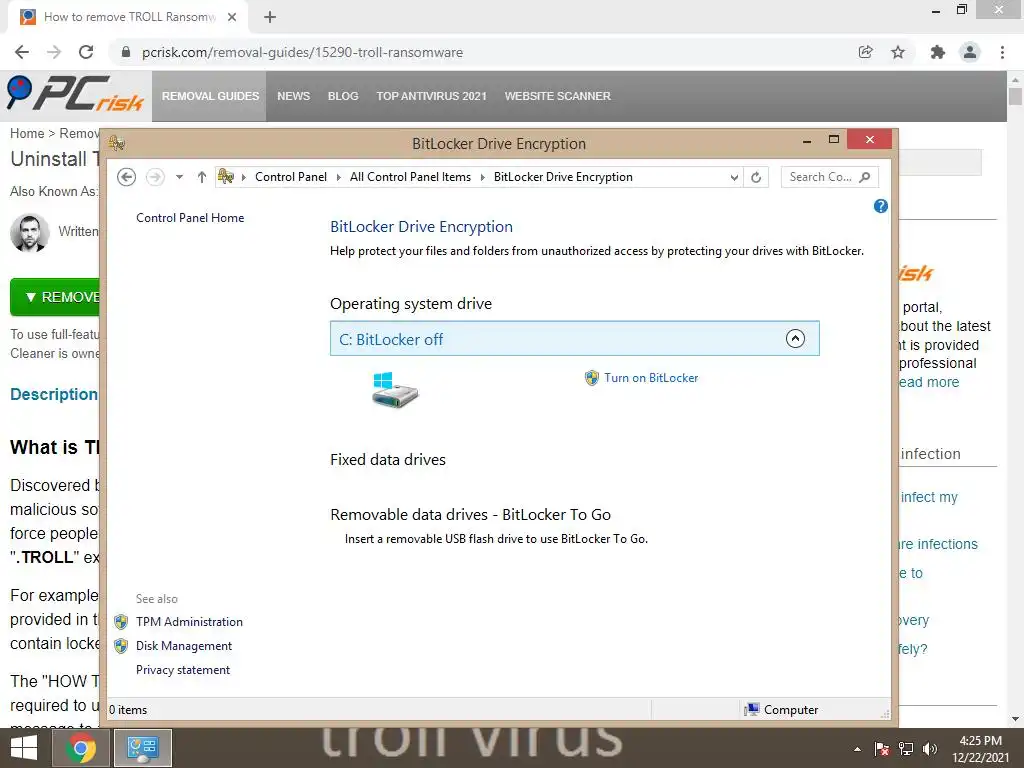Click the C: BitLocker off drive row
Screen dimensions: 1024x768
[575, 338]
